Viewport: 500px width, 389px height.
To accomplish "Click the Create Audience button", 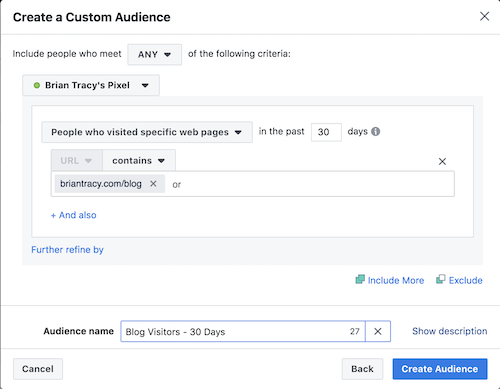I will [440, 369].
